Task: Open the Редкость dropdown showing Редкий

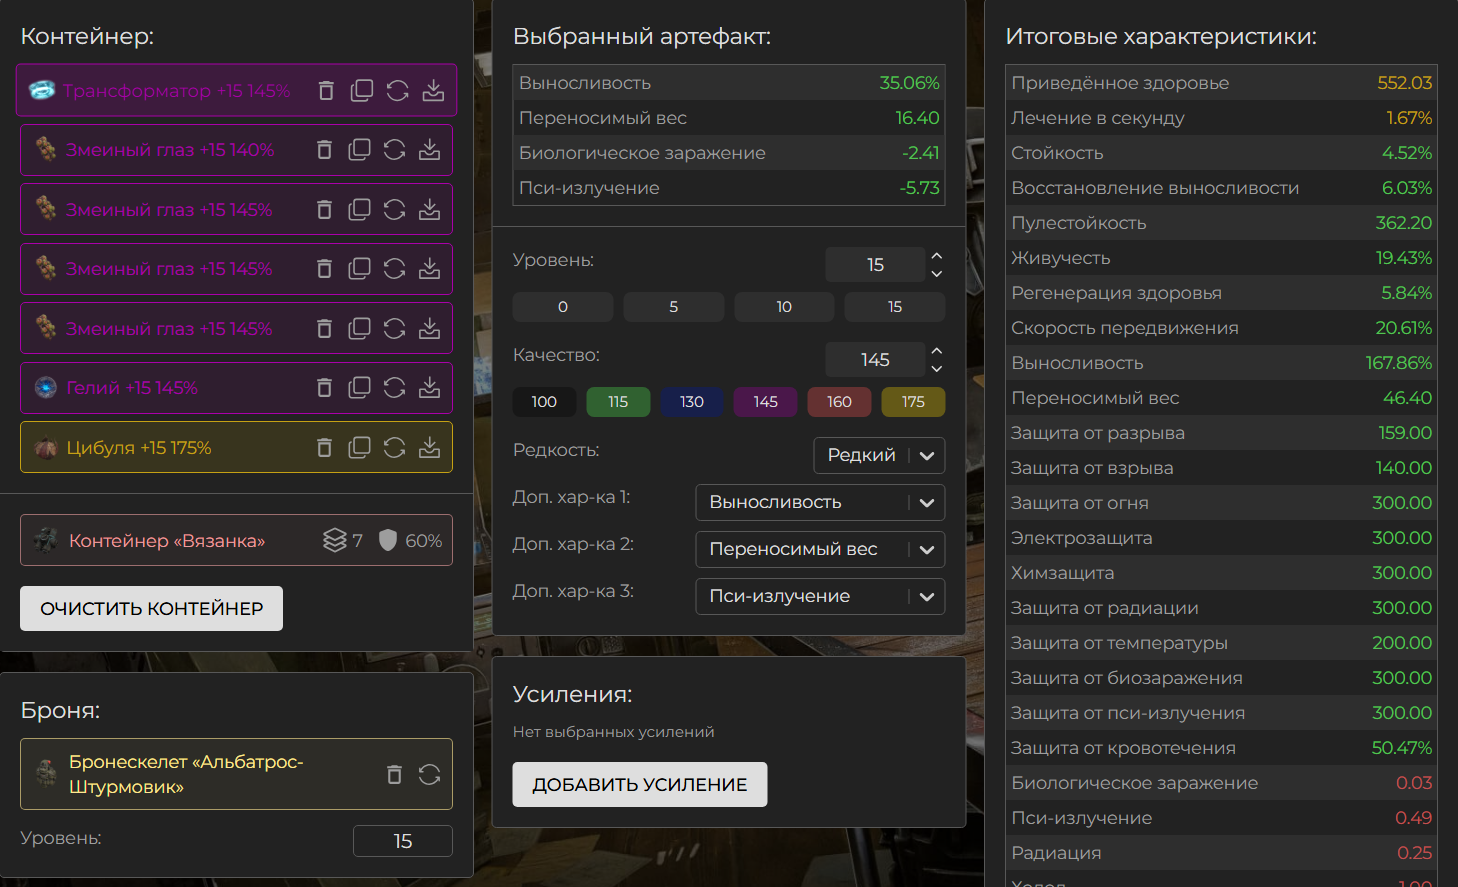Action: (879, 455)
